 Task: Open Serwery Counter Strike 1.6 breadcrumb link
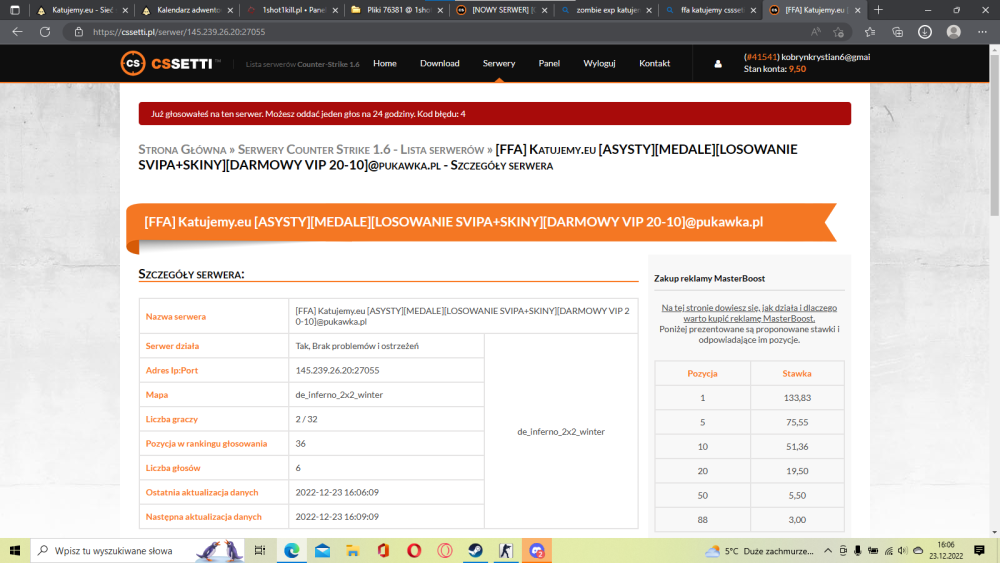(x=361, y=150)
